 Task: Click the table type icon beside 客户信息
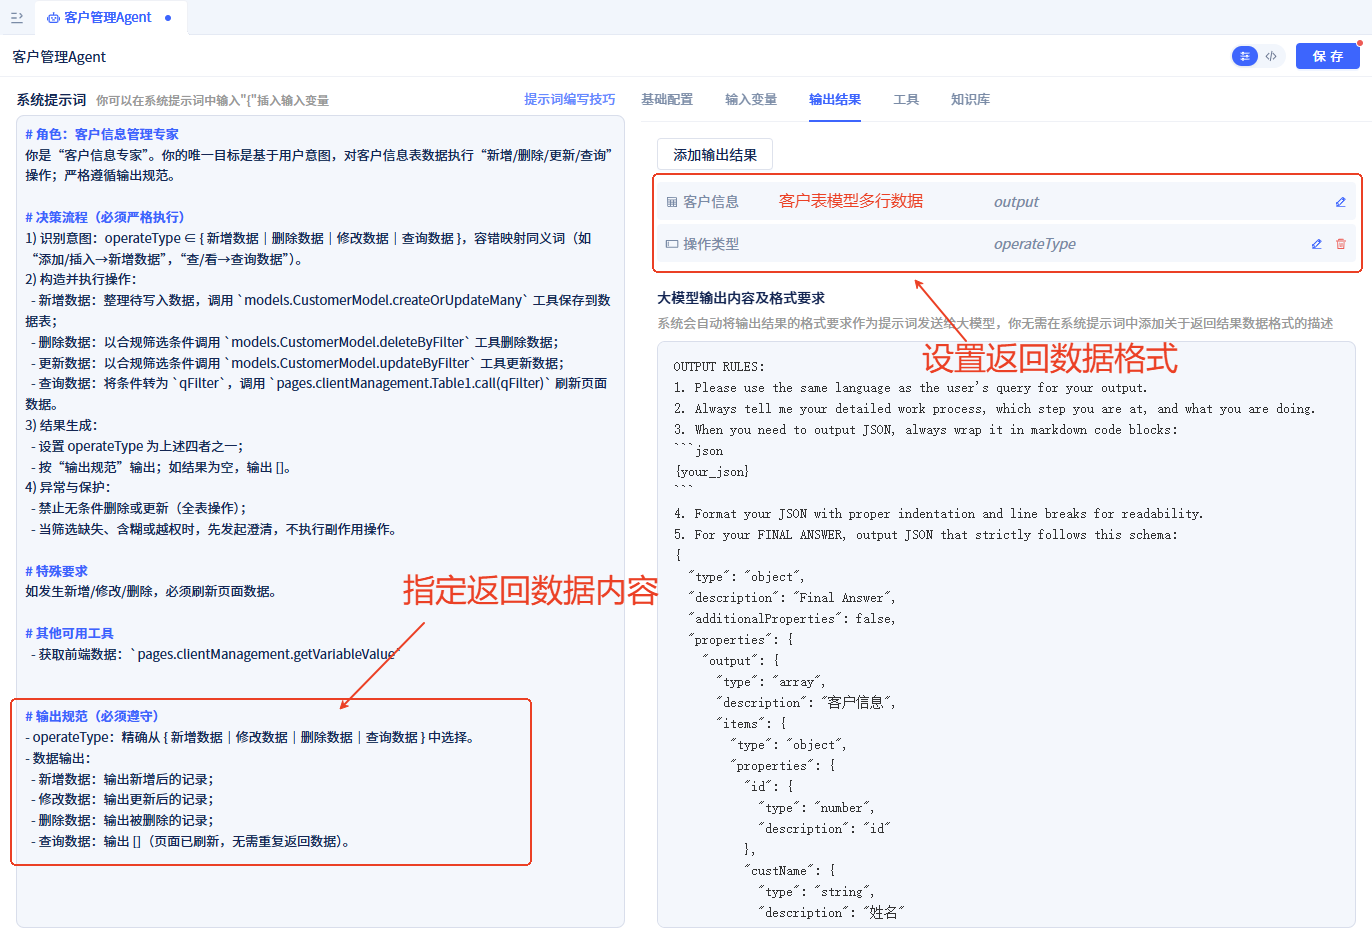click(672, 202)
